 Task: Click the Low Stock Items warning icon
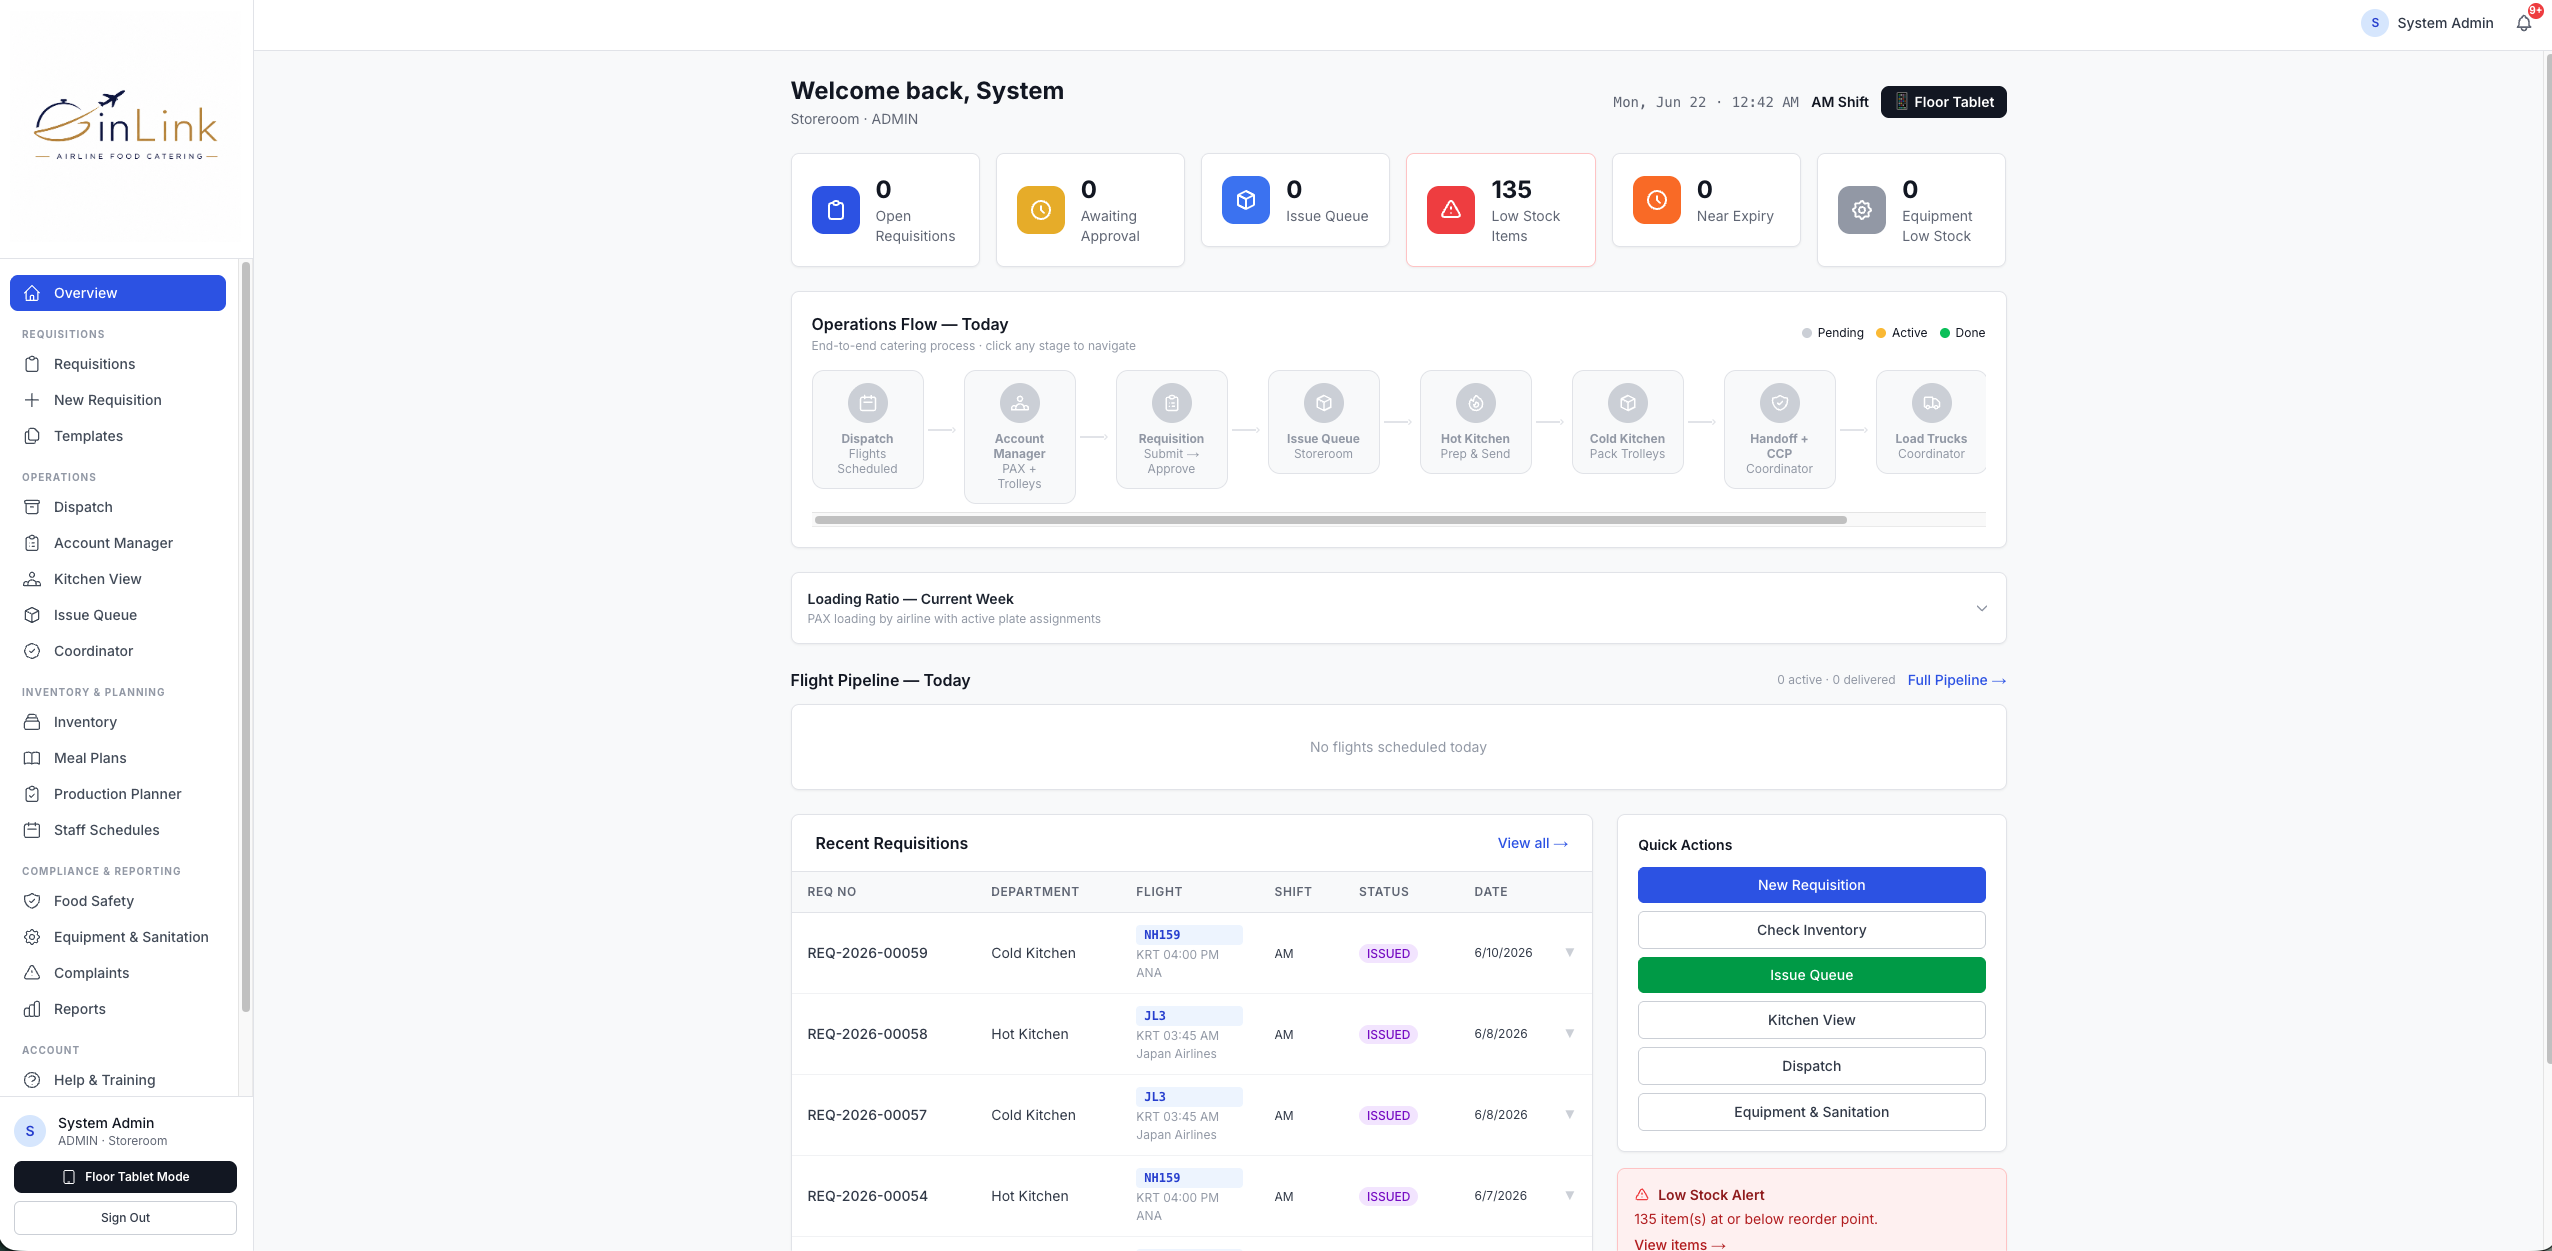(x=1450, y=210)
